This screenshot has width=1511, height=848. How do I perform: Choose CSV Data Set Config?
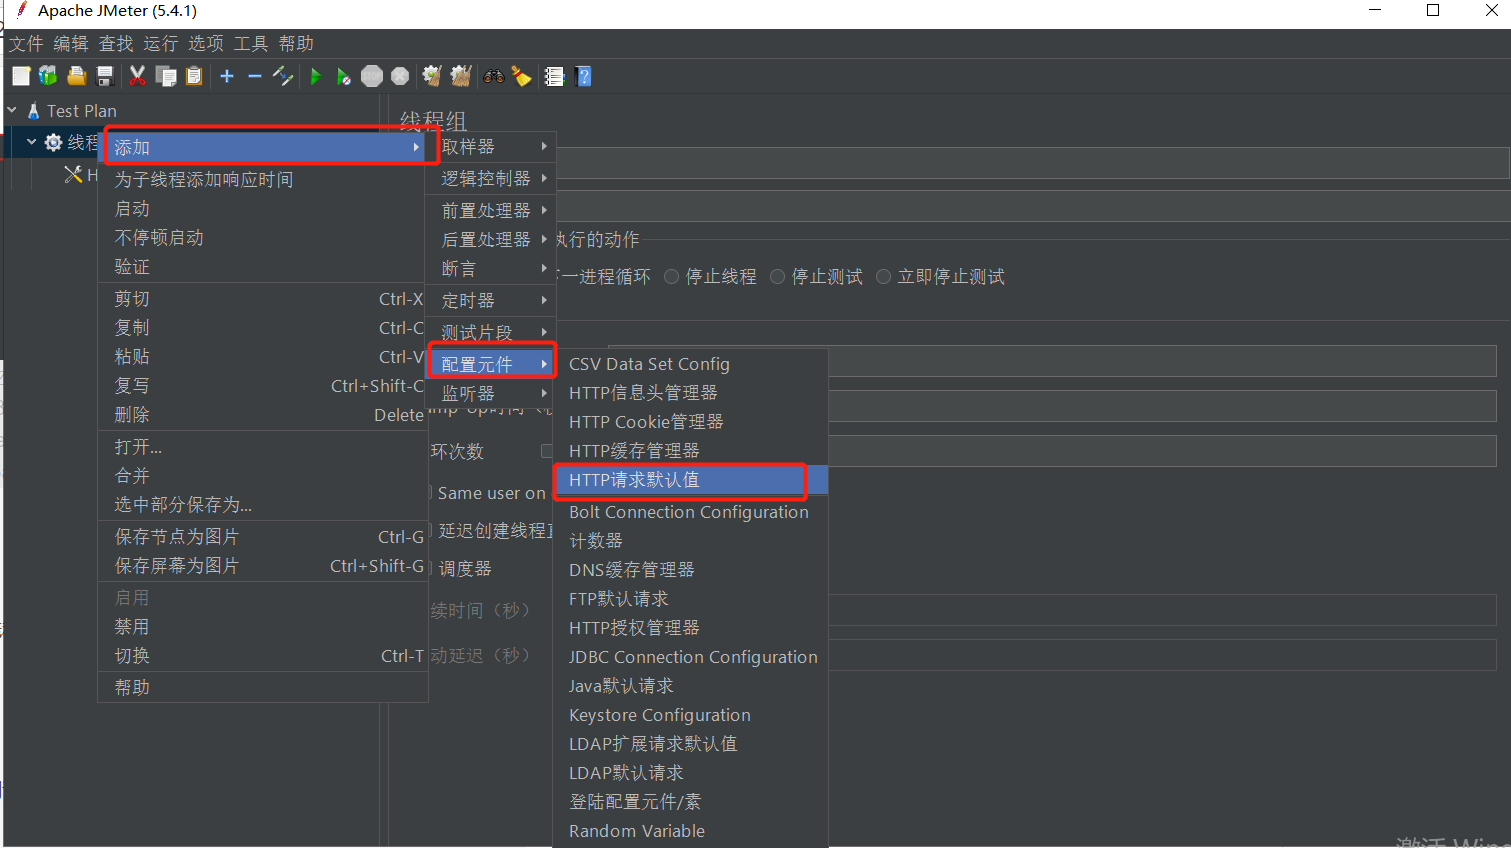coord(690,364)
